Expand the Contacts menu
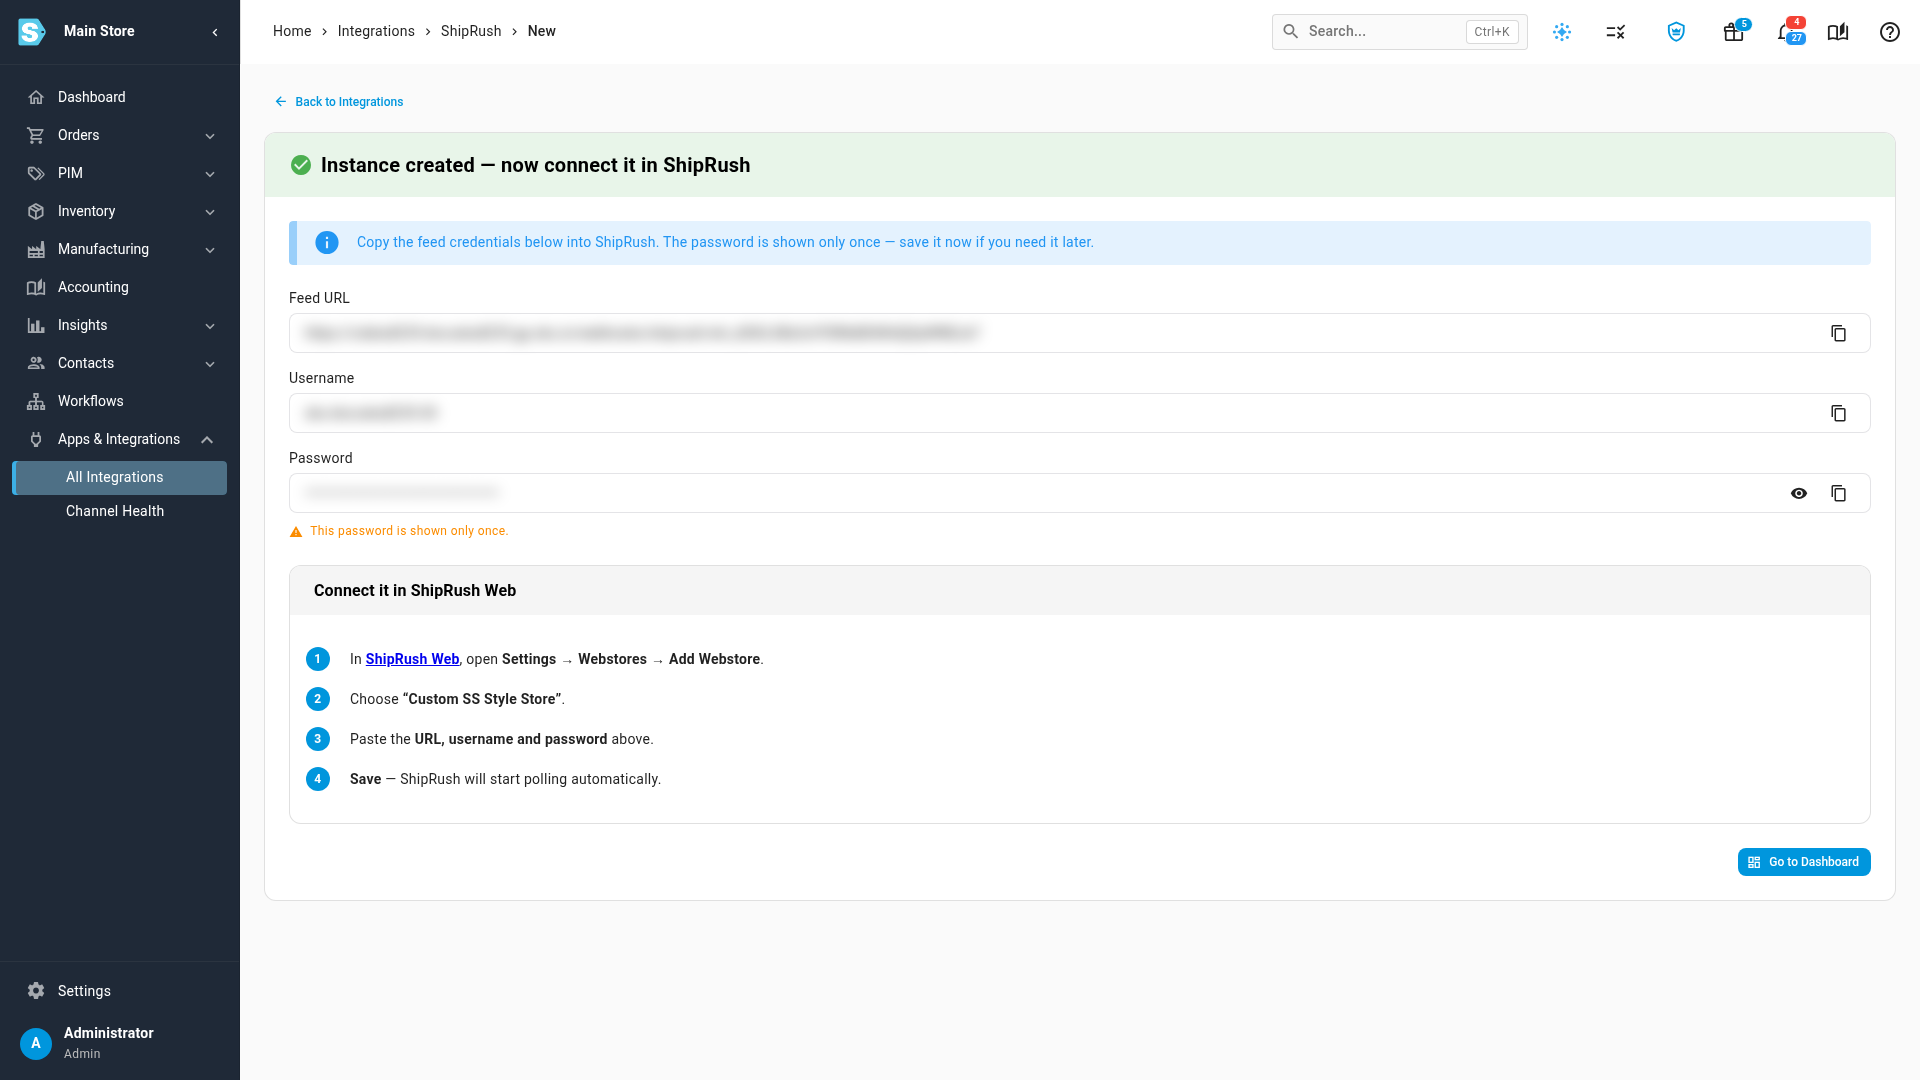The image size is (1920, 1080). click(x=120, y=363)
